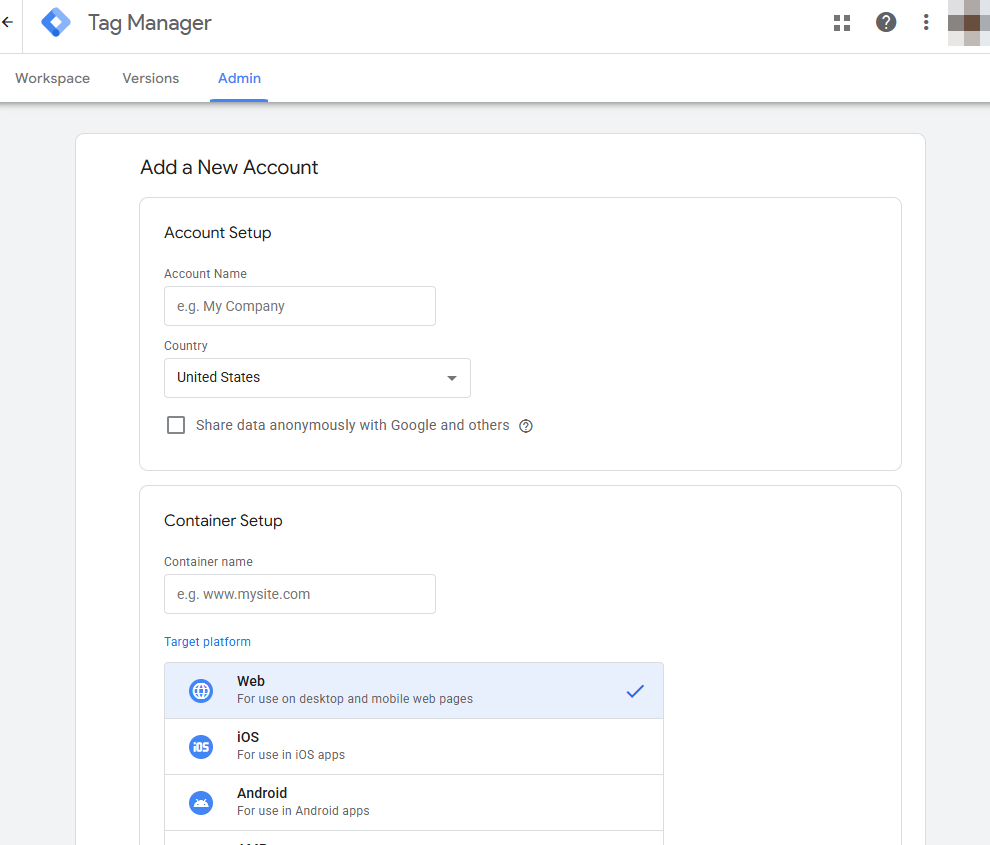
Task: Enable sharing data anonymously with Google
Action: coord(176,425)
